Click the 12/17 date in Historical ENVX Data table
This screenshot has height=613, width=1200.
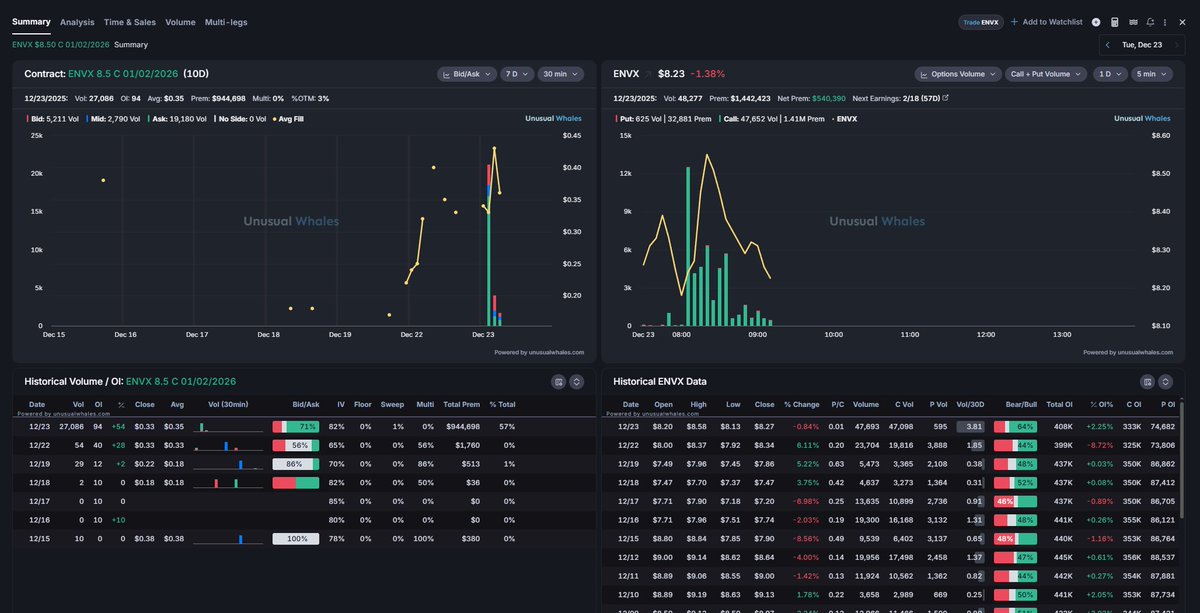click(626, 501)
